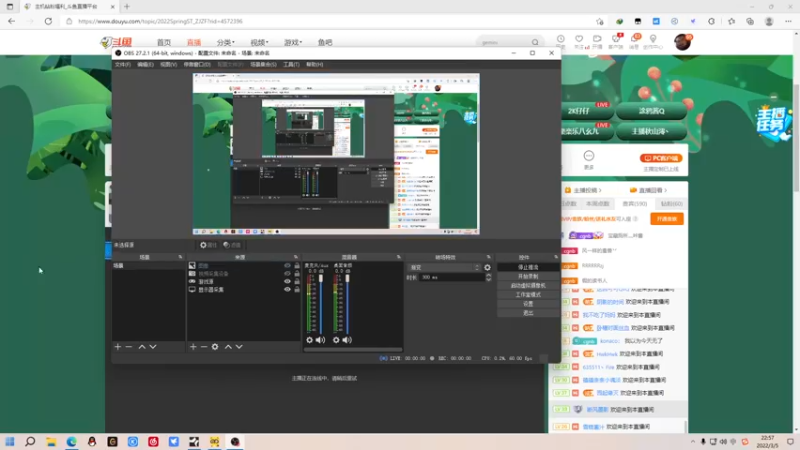Hide the 游戏源 source
The height and width of the screenshot is (450, 800).
click(x=287, y=281)
